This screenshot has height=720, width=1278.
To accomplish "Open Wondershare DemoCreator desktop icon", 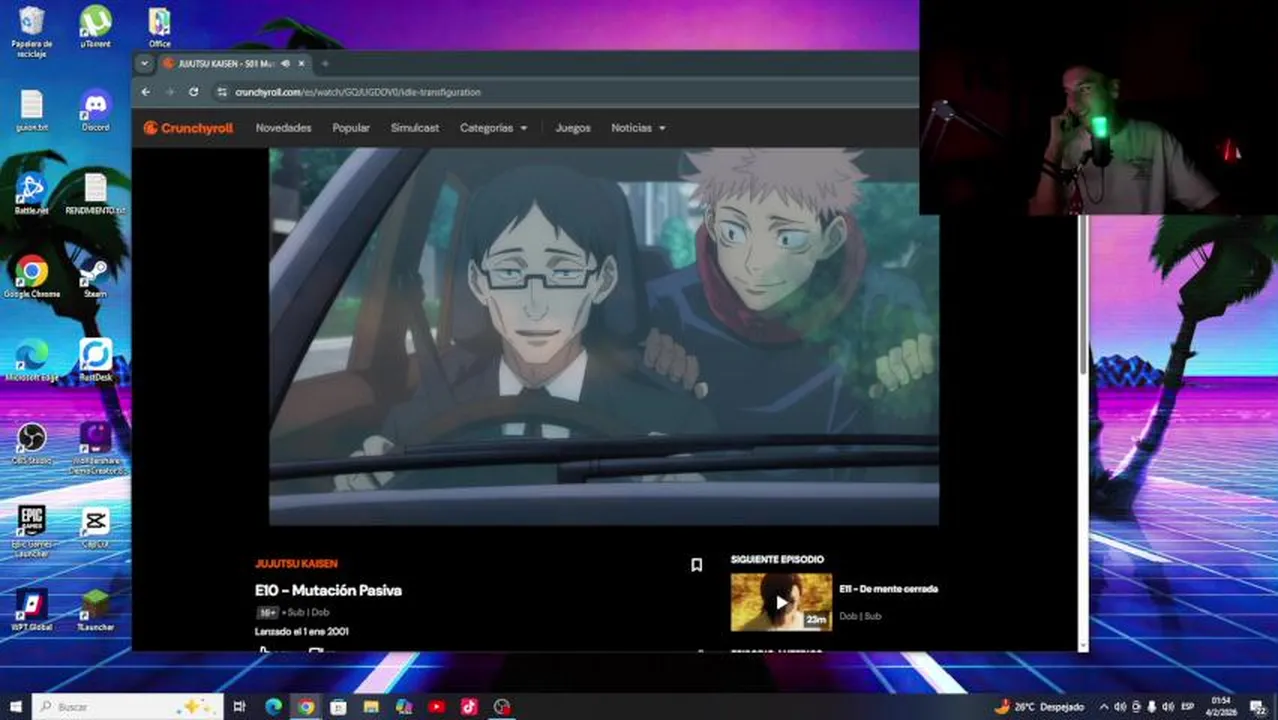I will [x=95, y=448].
